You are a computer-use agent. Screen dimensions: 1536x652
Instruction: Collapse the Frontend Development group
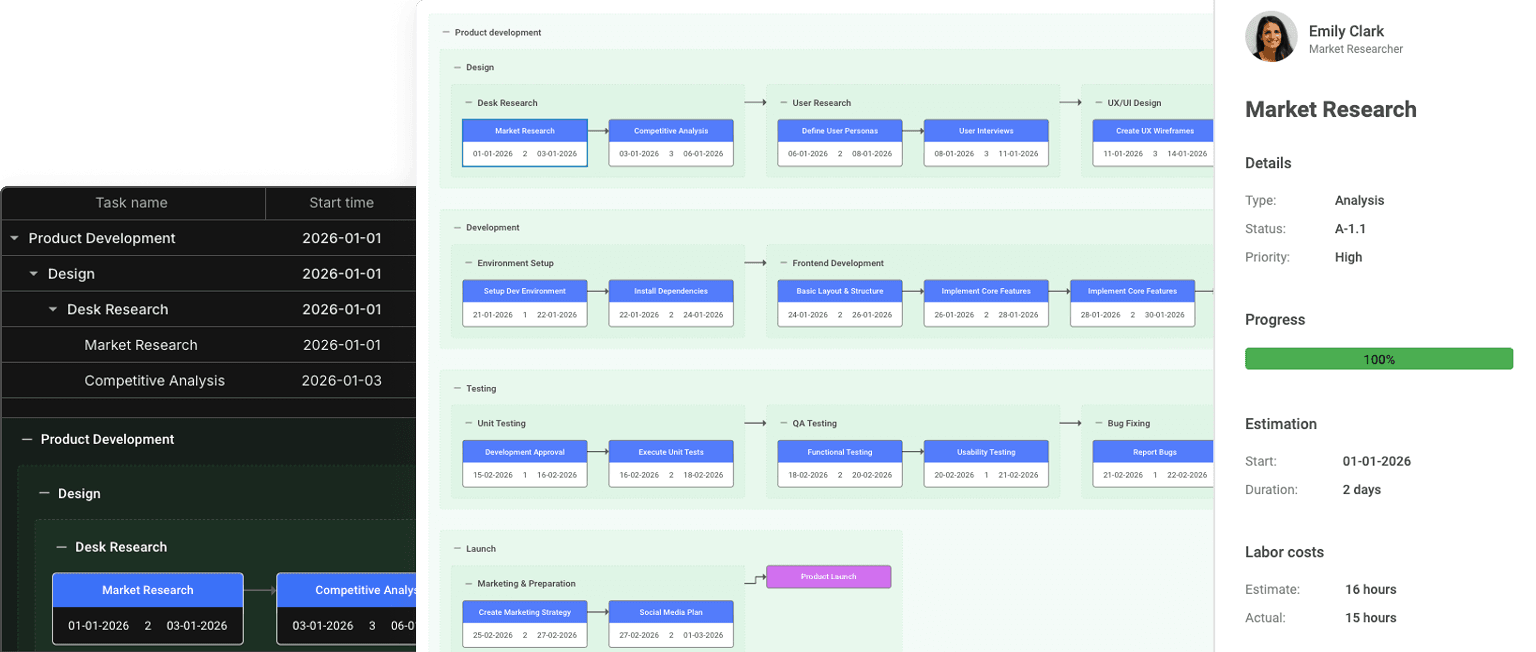(x=783, y=263)
